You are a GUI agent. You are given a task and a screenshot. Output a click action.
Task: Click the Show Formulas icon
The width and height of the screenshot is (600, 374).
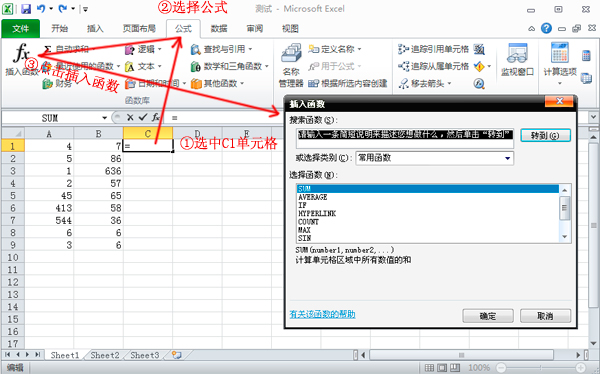point(479,49)
